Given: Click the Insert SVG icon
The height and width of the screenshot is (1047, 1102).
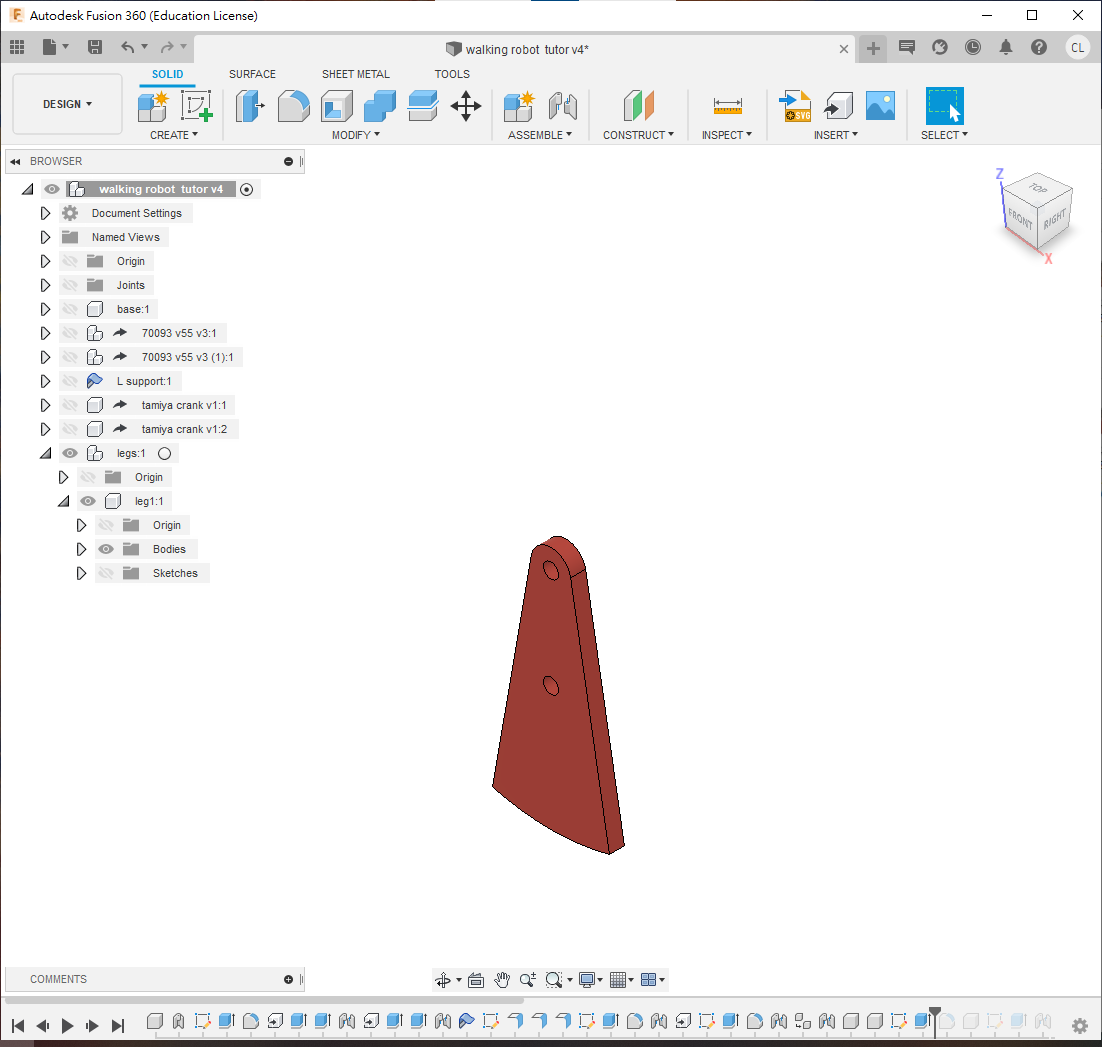Looking at the screenshot, I should (x=795, y=105).
